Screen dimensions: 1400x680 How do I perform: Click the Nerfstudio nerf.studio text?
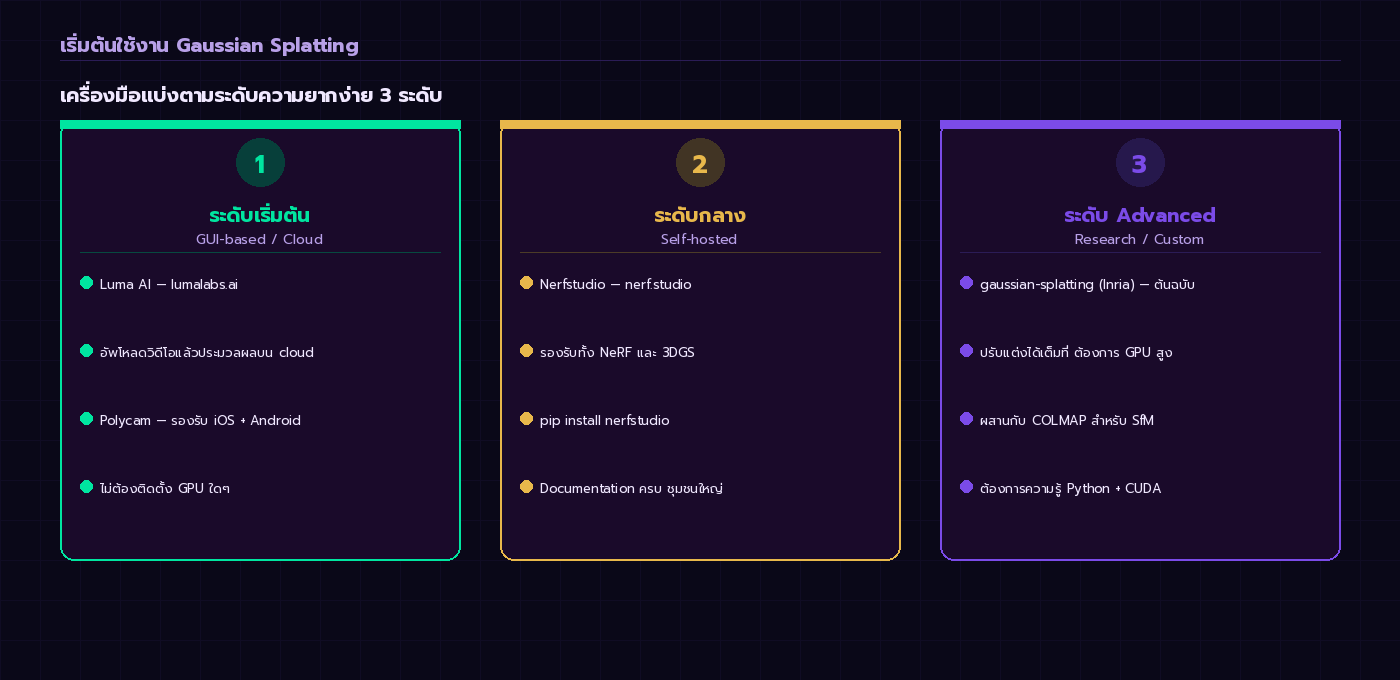click(615, 285)
